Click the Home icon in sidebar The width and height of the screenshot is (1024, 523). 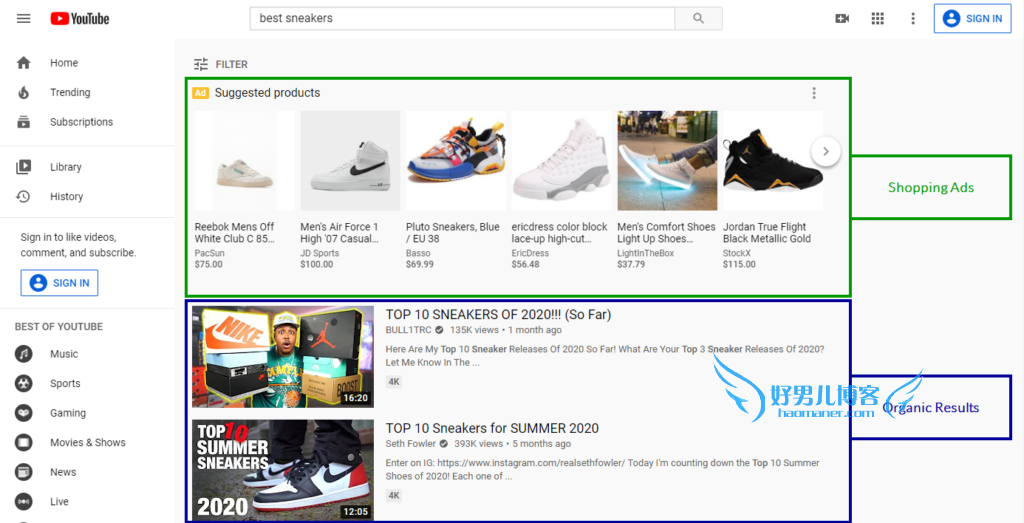pos(24,63)
